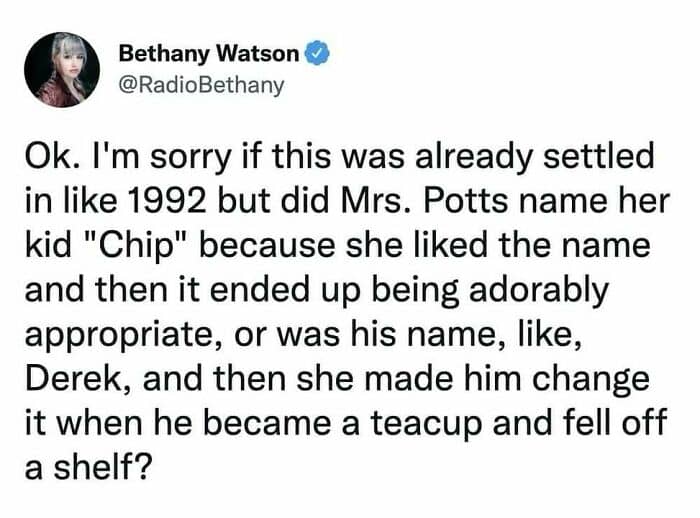Click the word "Ok." starting the tweet
Screen dimensions: 700x518
(53, 156)
